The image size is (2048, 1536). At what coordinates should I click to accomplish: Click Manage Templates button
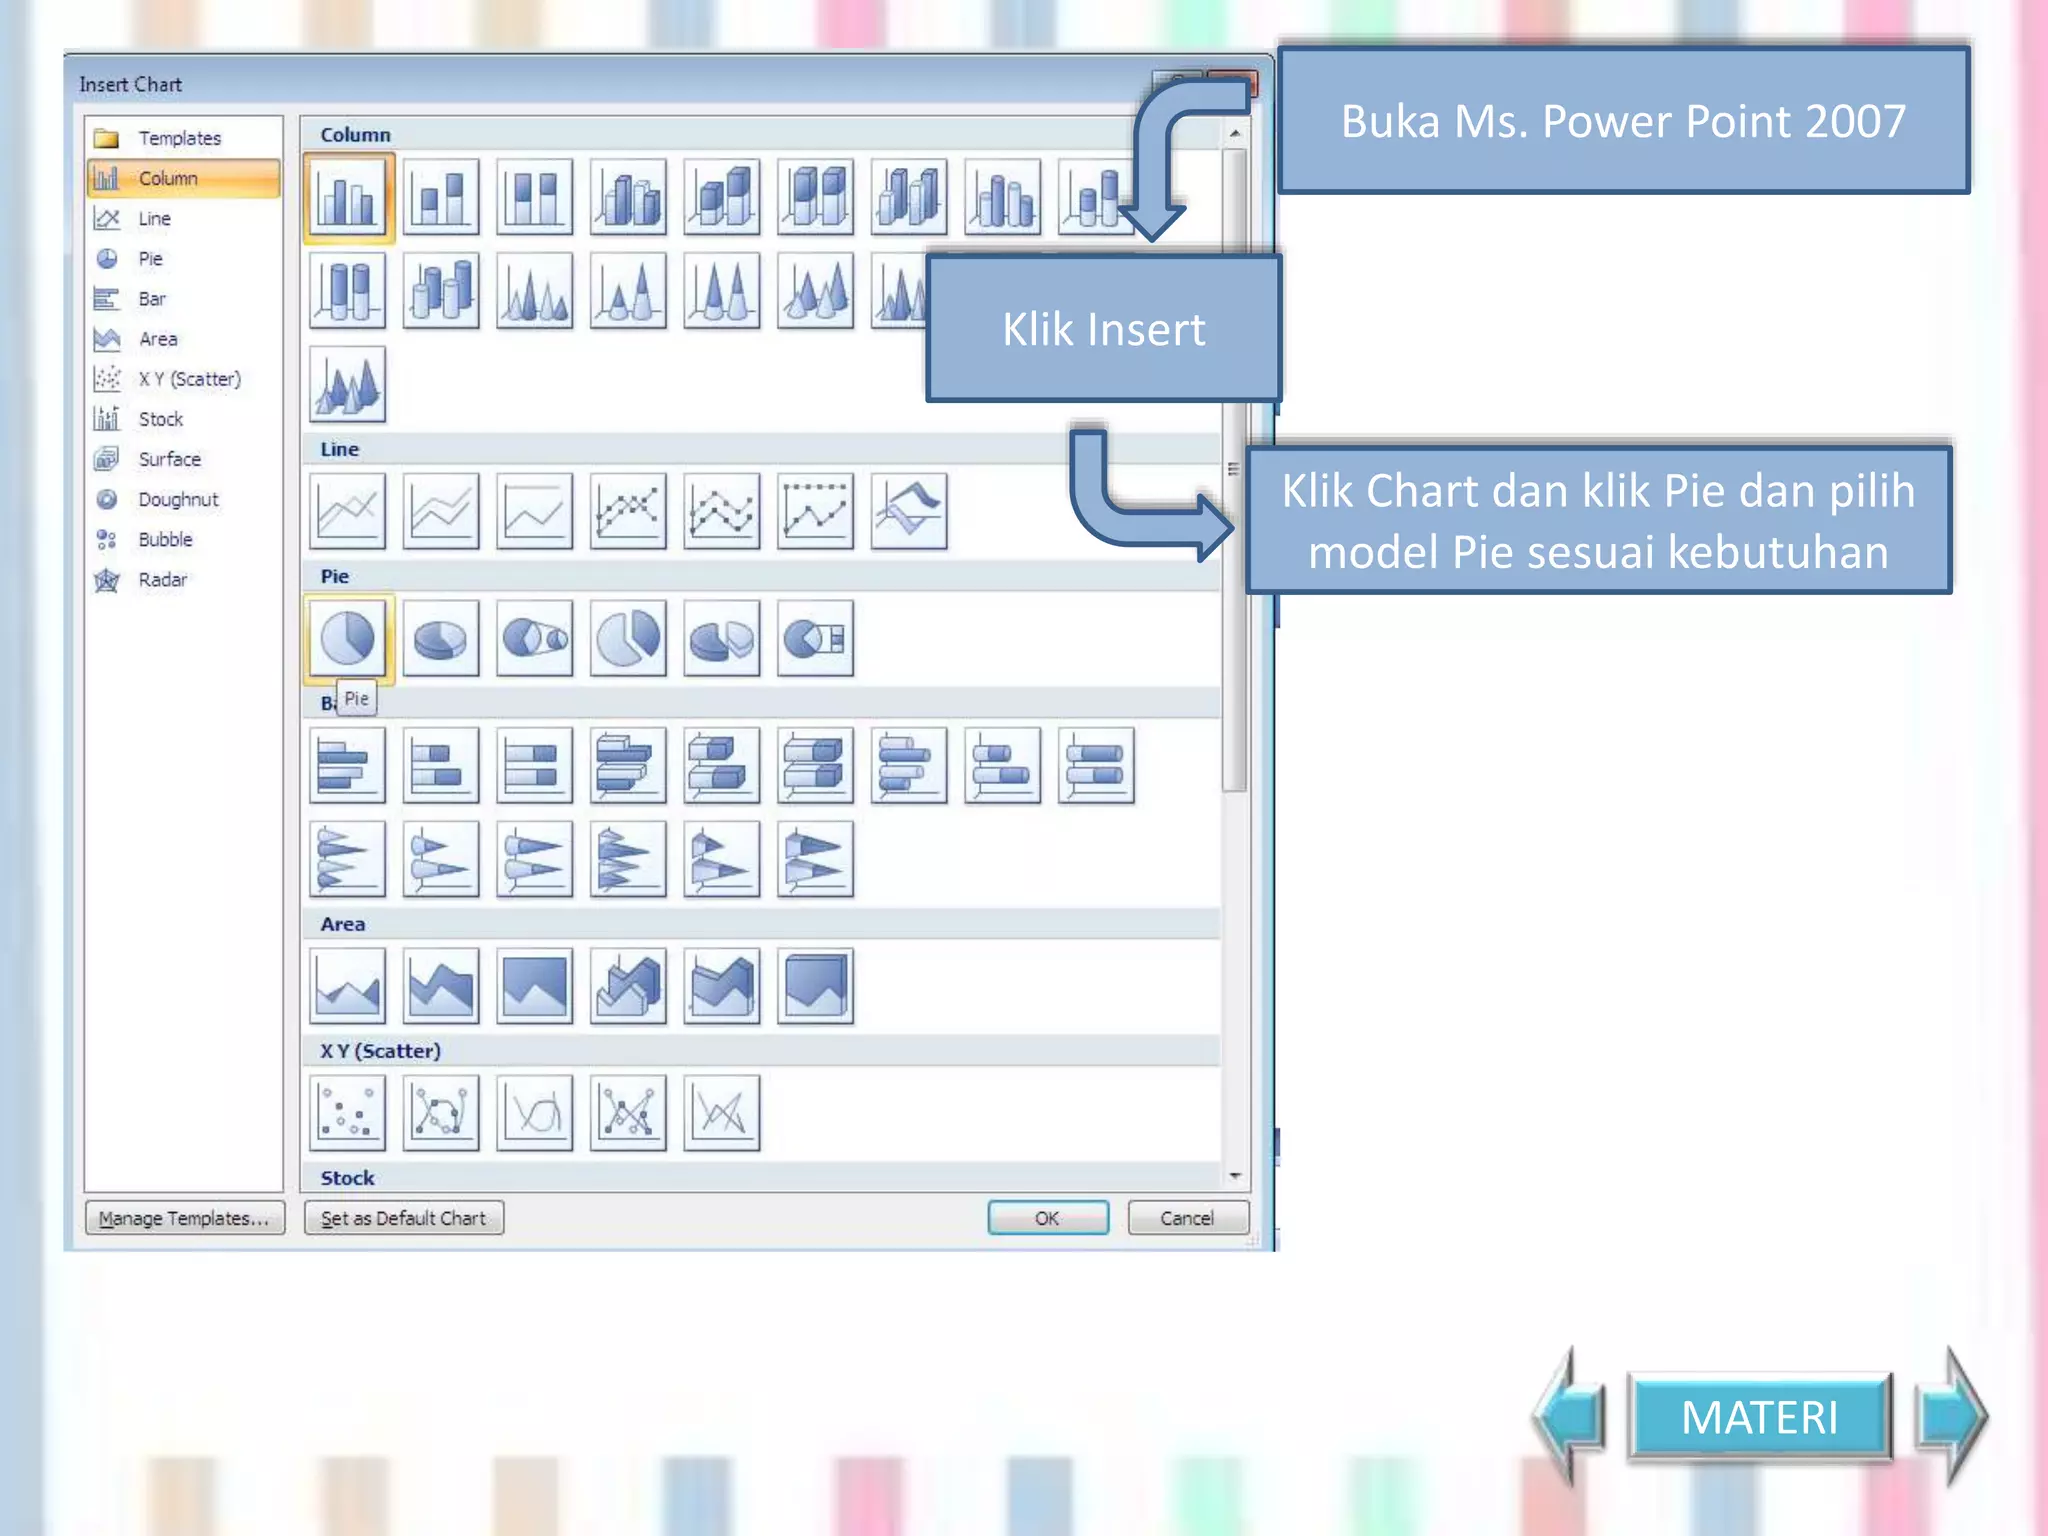point(185,1218)
